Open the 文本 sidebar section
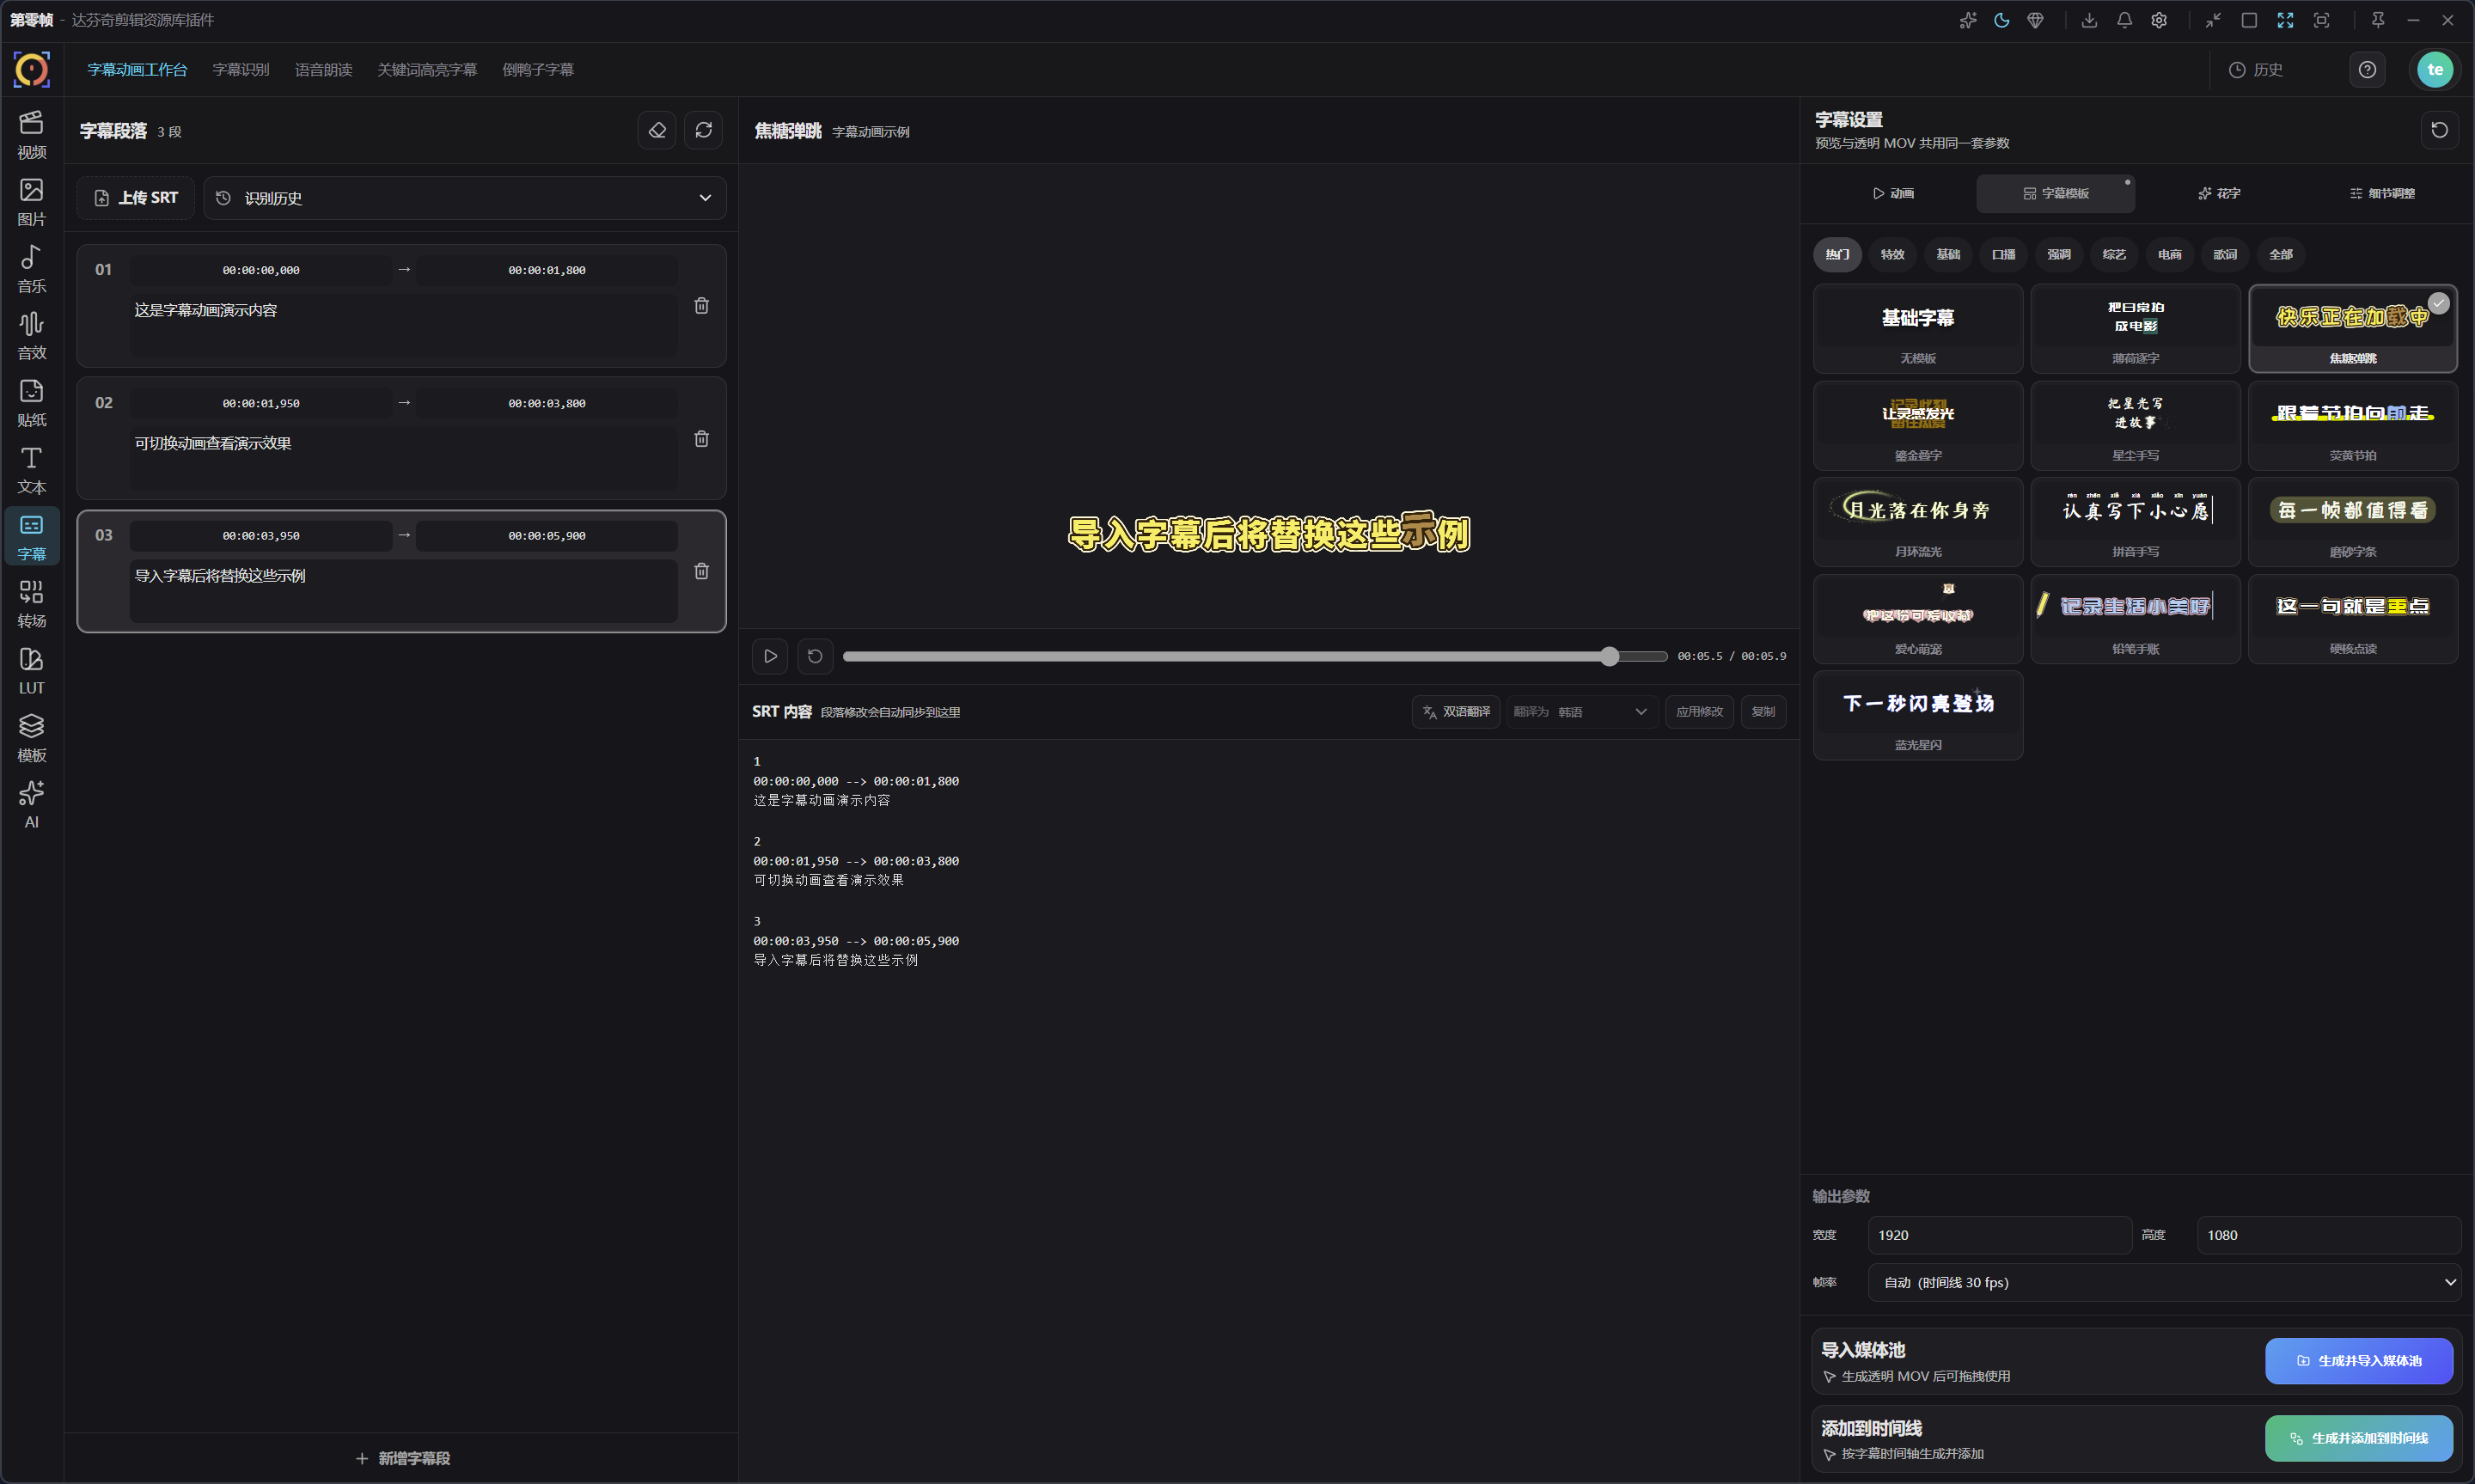 pos(31,470)
